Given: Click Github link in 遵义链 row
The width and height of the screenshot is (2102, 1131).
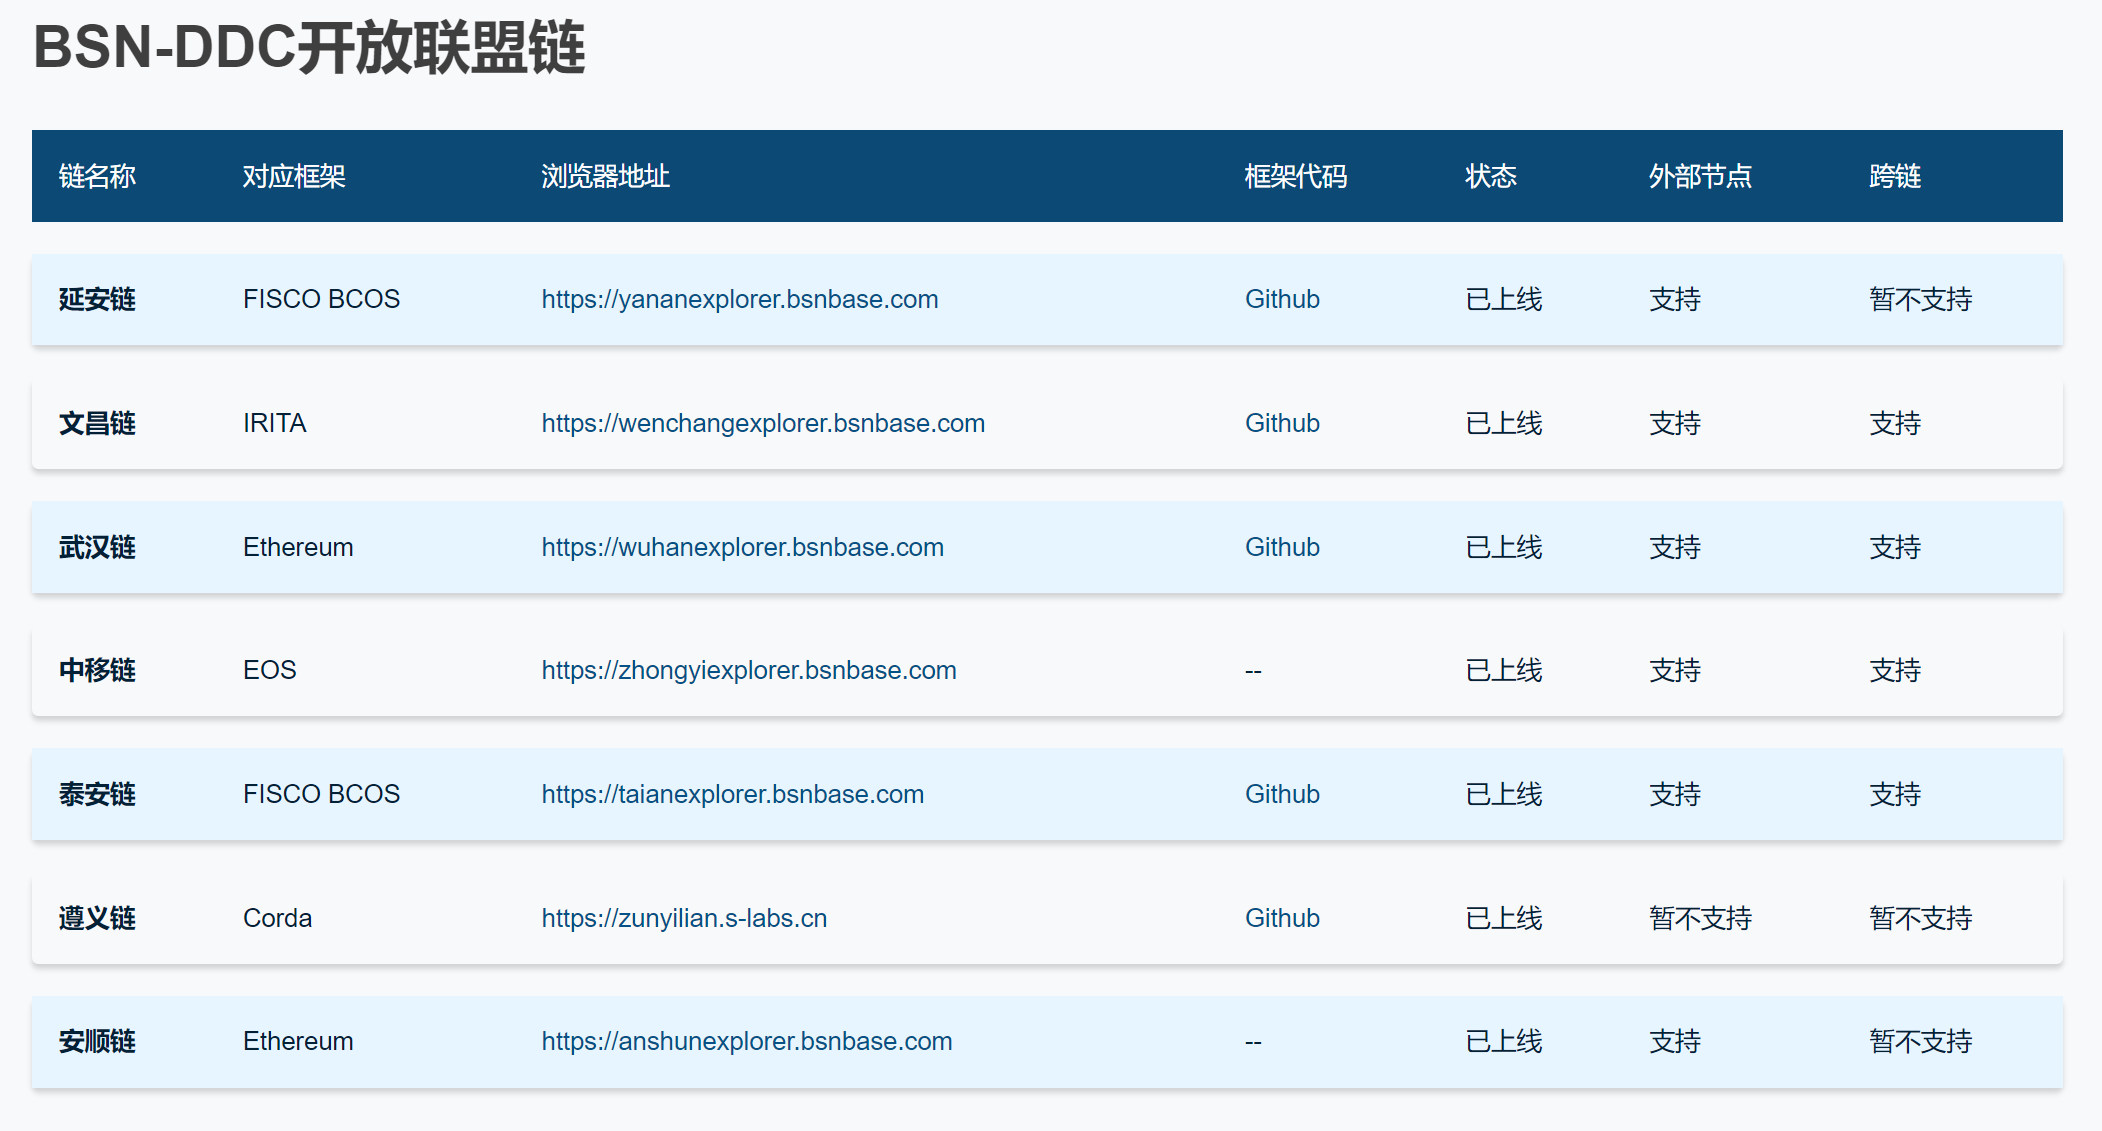Looking at the screenshot, I should point(1281,918).
